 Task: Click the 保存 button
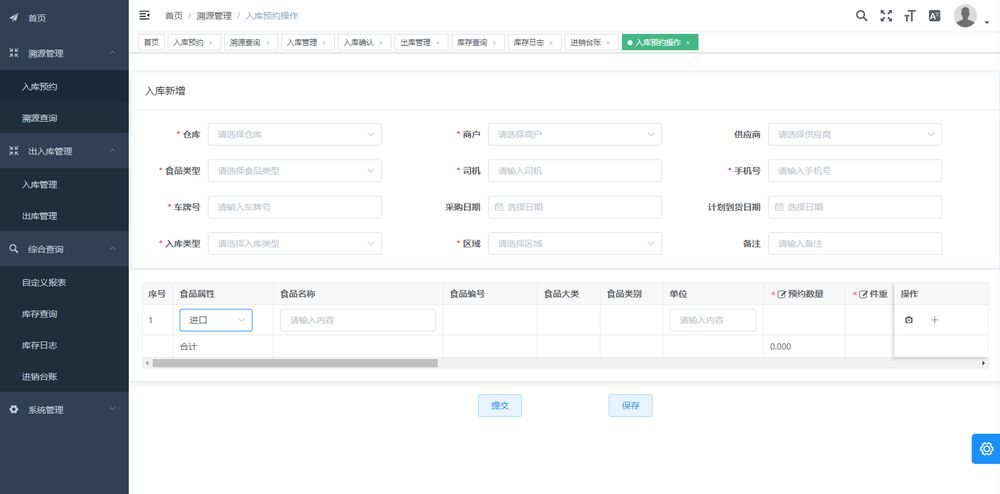pyautogui.click(x=630, y=406)
